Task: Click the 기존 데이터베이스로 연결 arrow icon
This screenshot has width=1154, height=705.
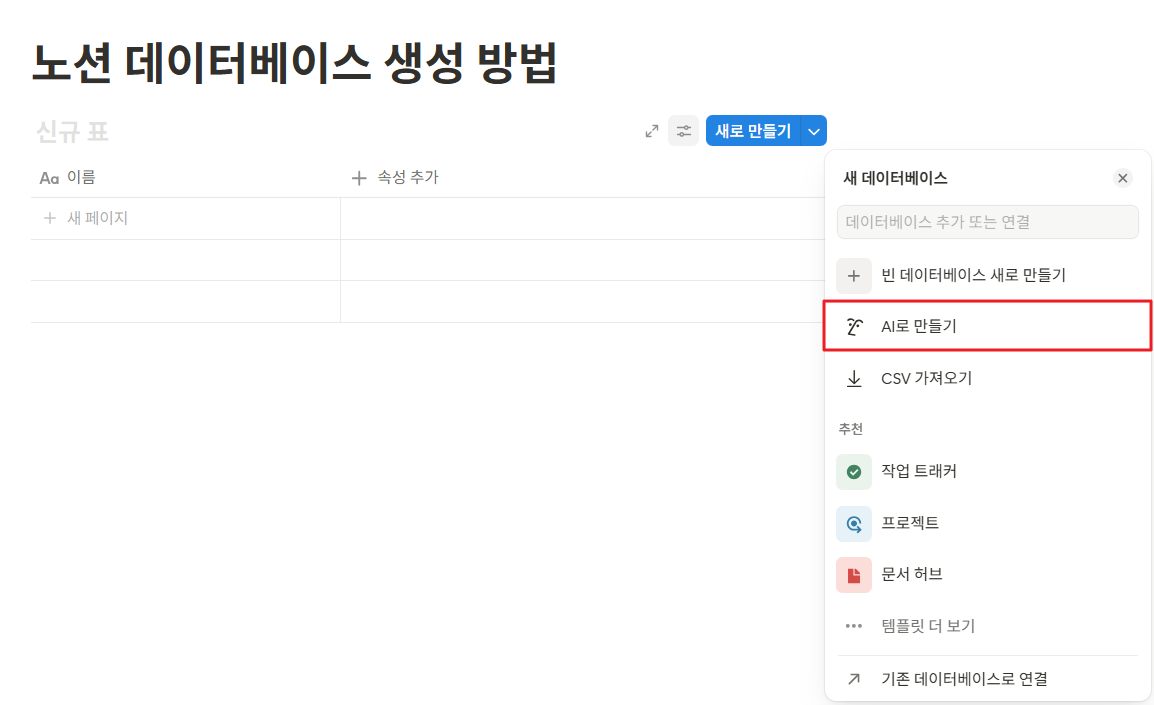Action: point(854,678)
